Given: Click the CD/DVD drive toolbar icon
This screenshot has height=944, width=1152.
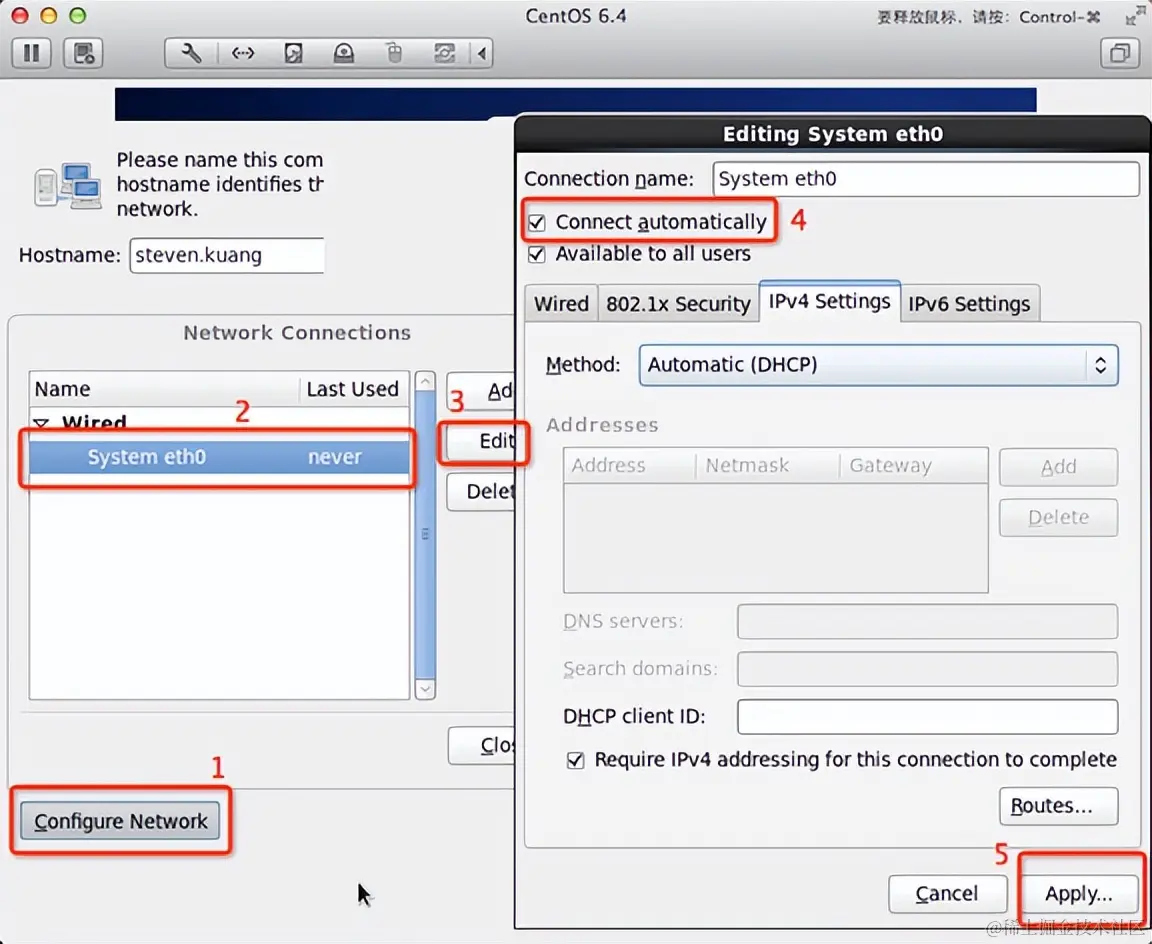Looking at the screenshot, I should pos(344,53).
